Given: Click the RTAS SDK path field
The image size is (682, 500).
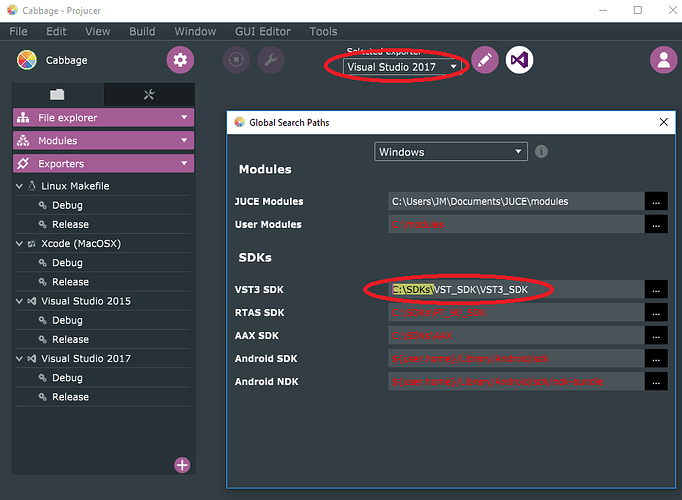Looking at the screenshot, I should (x=516, y=313).
